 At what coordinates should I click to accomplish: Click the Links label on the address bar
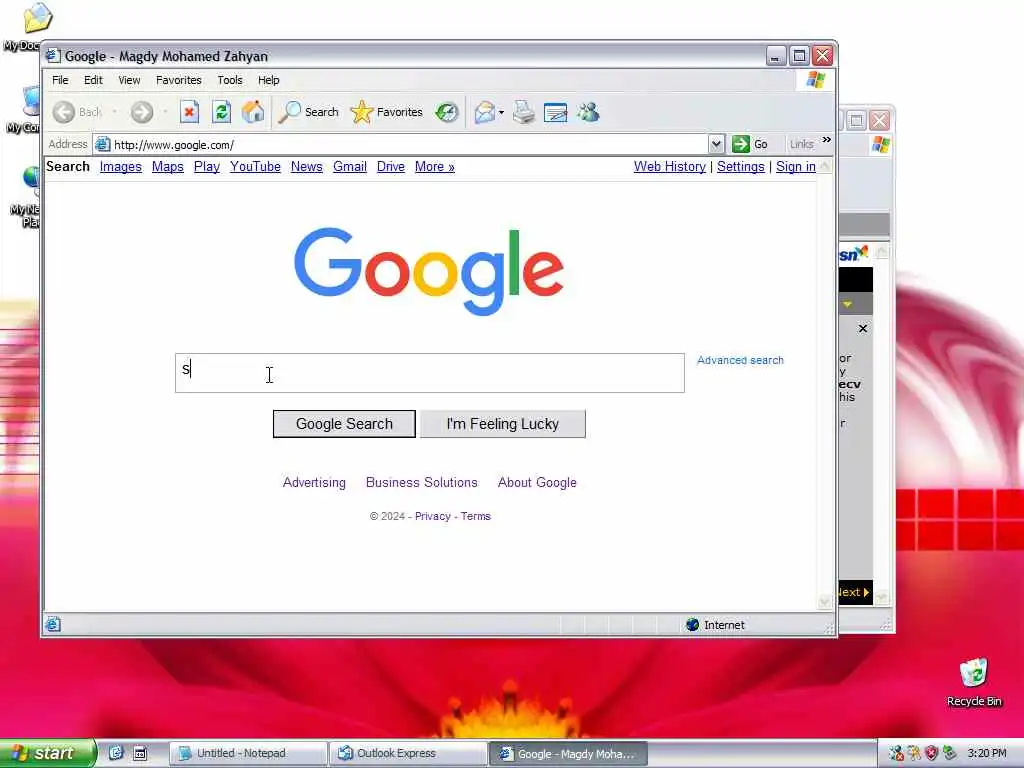coord(802,144)
